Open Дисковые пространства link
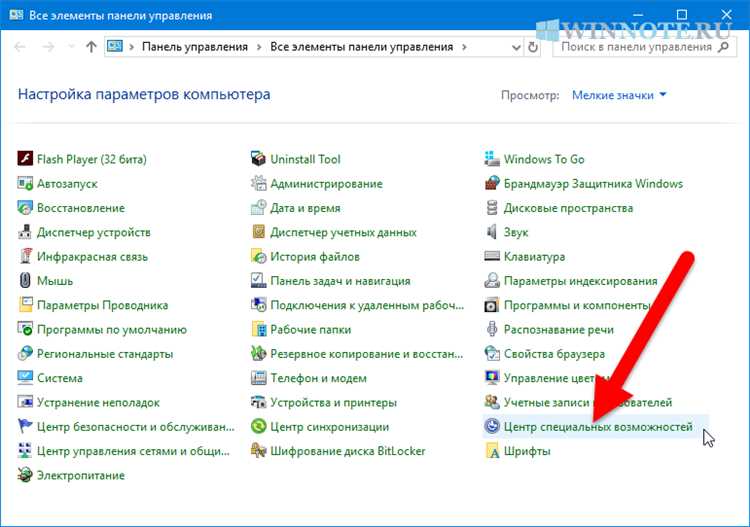 pyautogui.click(x=568, y=208)
